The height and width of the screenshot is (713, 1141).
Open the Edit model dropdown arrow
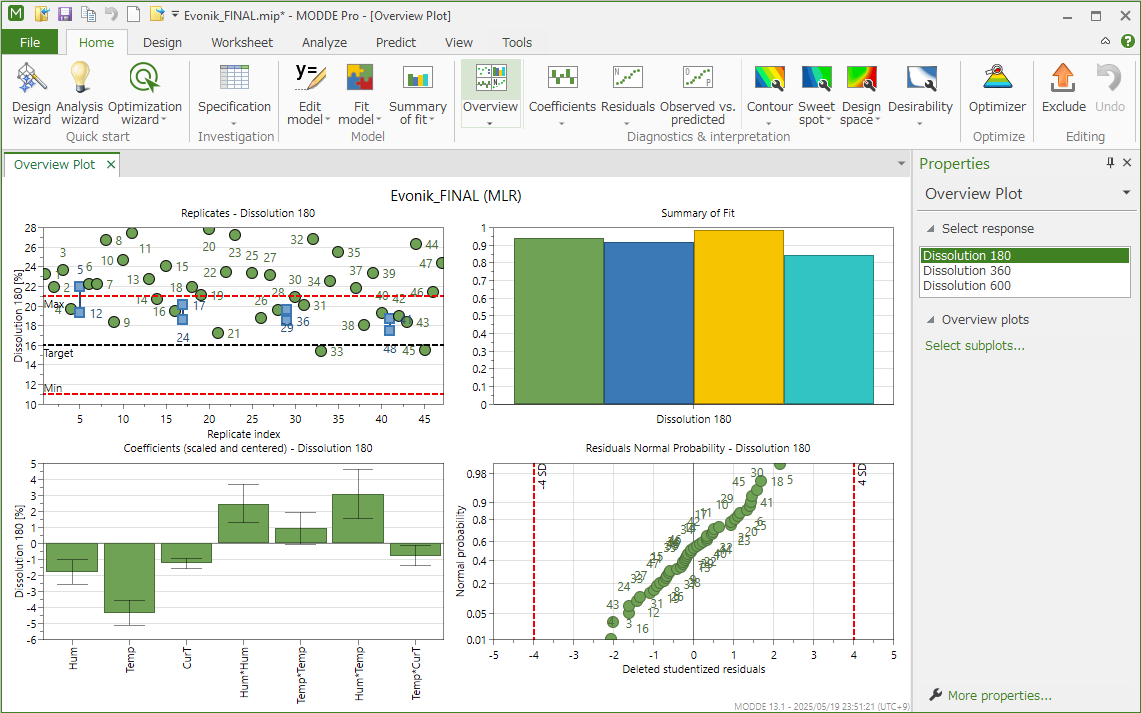[328, 121]
